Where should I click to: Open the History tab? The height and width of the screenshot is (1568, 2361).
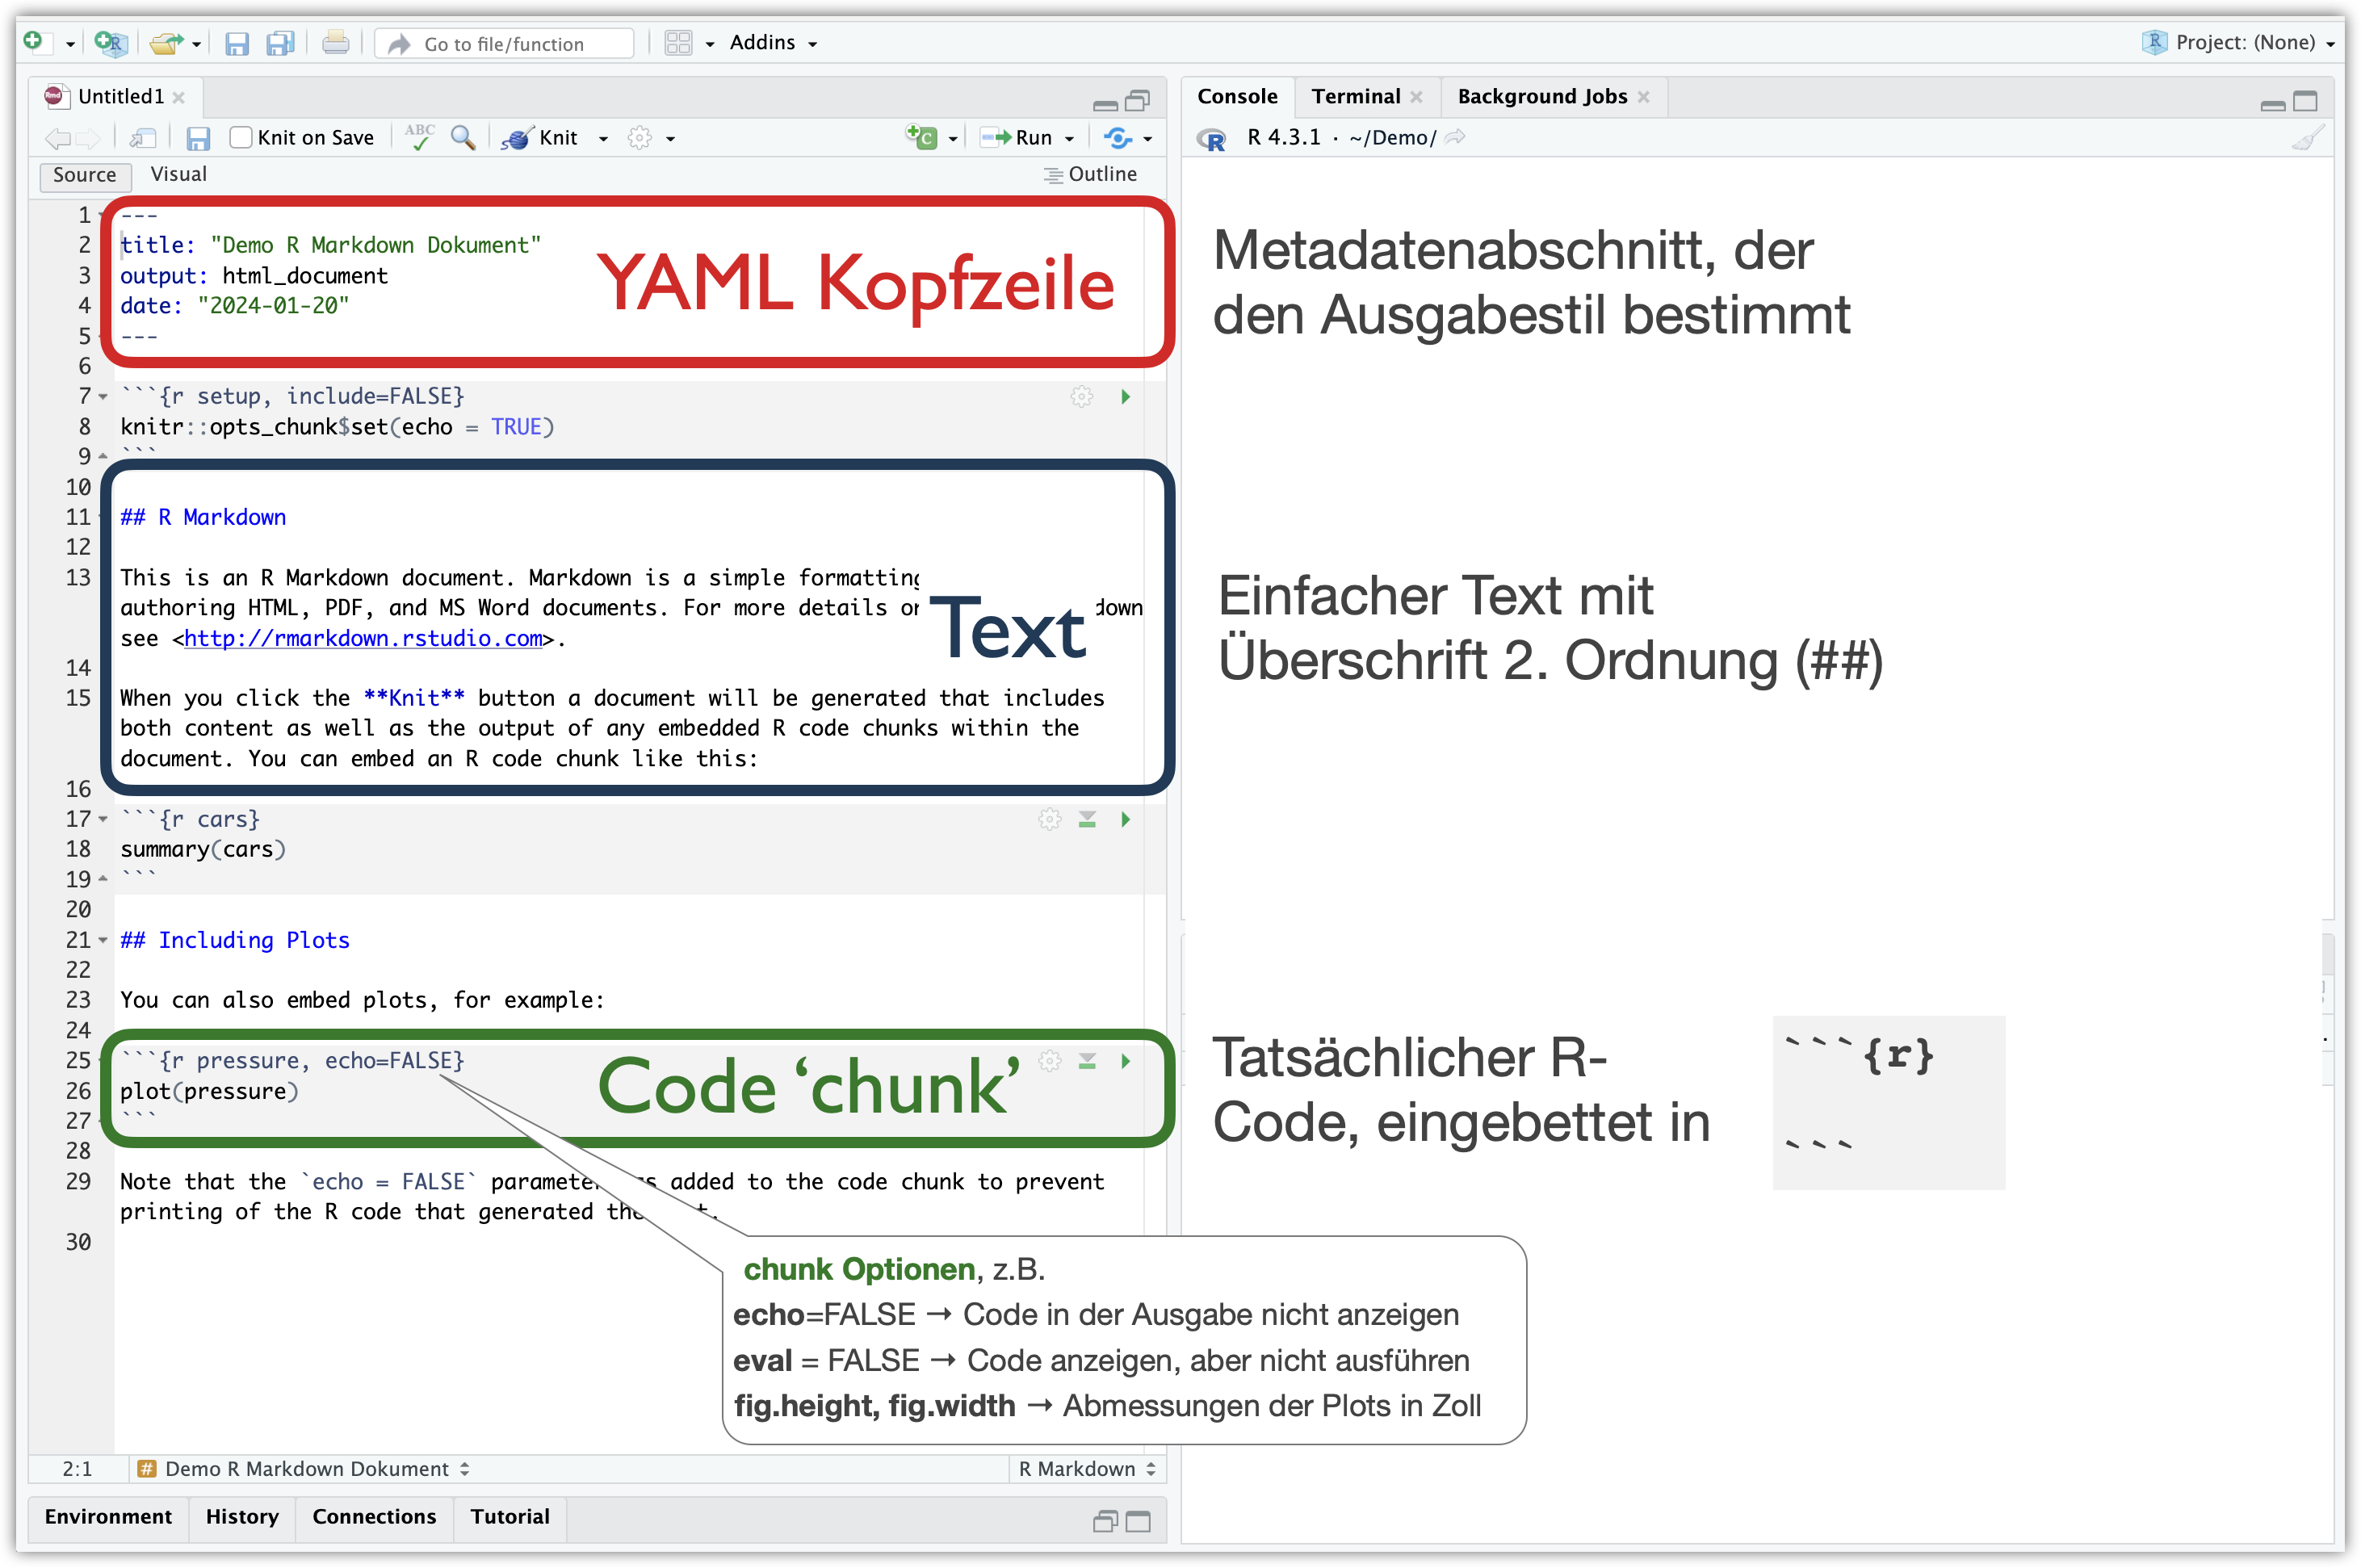pos(242,1516)
